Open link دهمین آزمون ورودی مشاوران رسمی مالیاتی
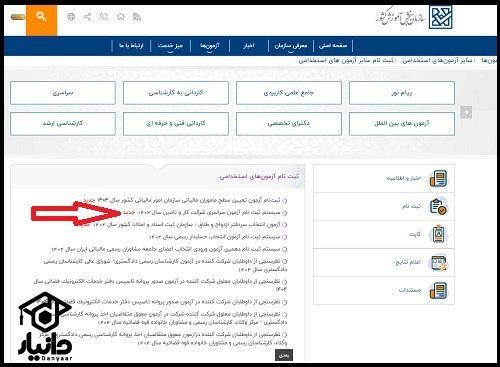Viewport: 500px width, 367px height. pos(166,249)
